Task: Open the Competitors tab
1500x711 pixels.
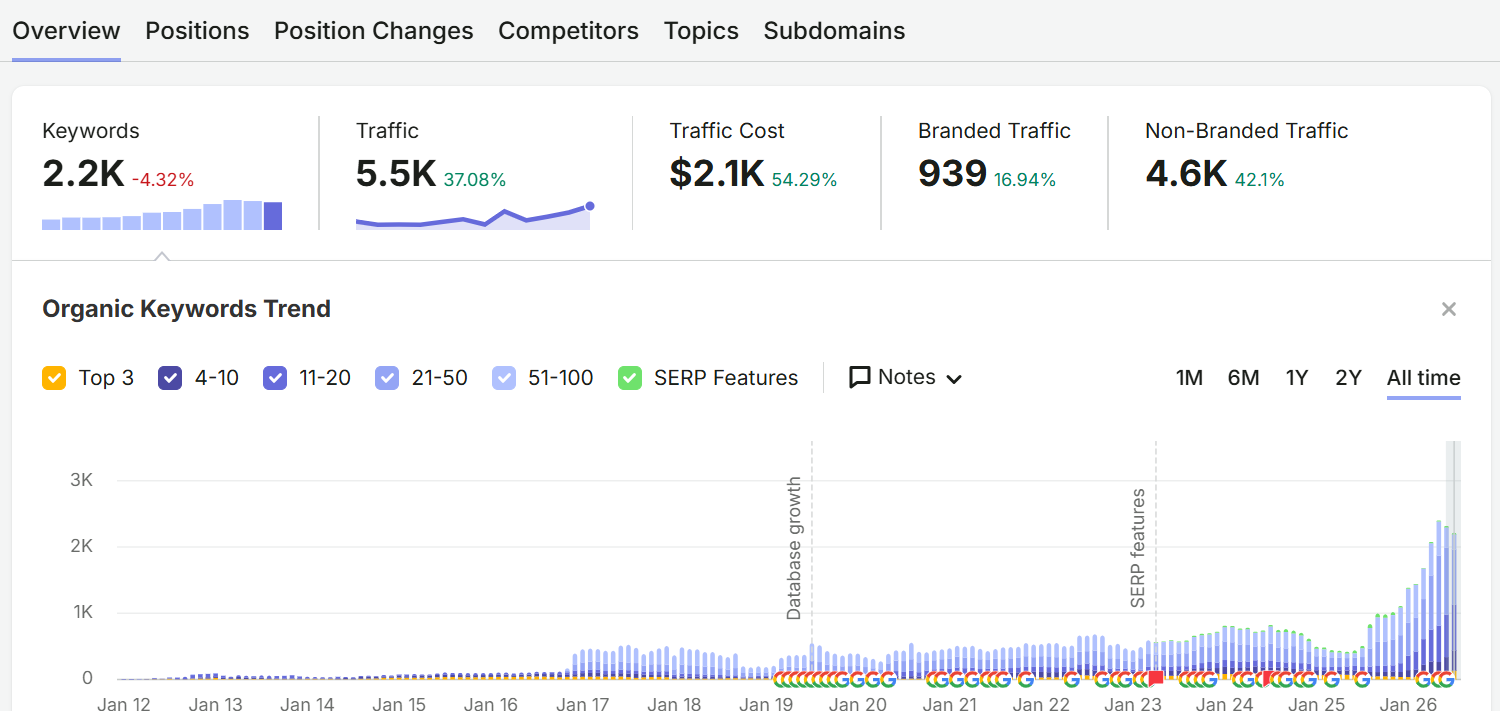Action: [x=568, y=31]
